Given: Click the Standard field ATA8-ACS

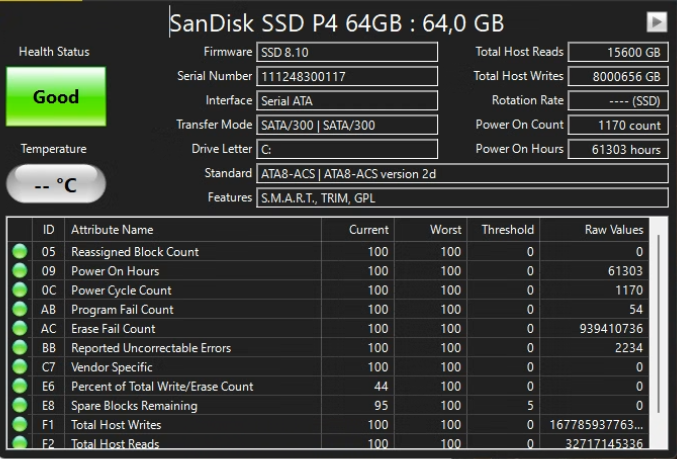Looking at the screenshot, I should pyautogui.click(x=462, y=174).
